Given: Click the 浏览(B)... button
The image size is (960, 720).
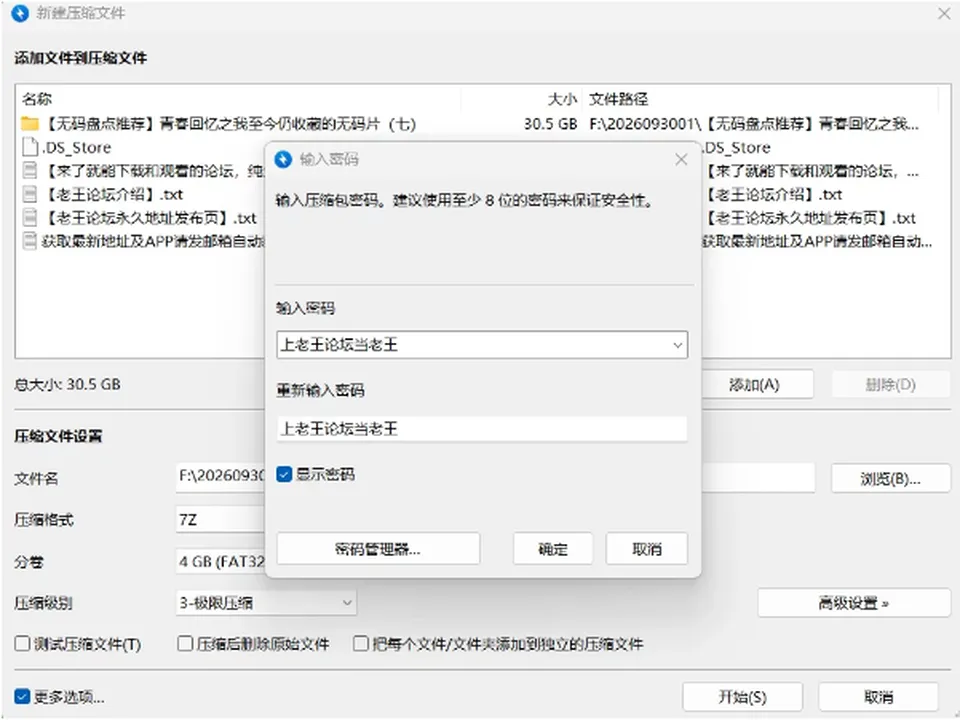Looking at the screenshot, I should pos(890,478).
